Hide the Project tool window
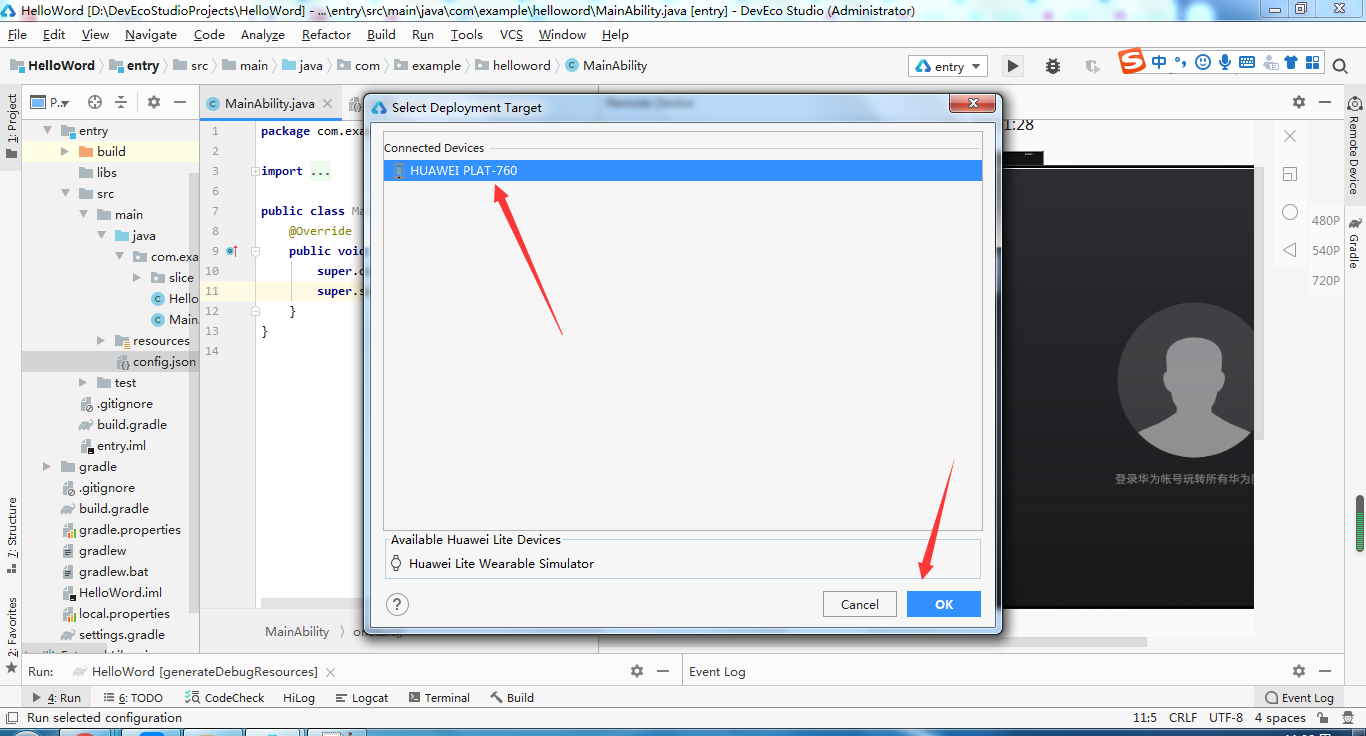The height and width of the screenshot is (736, 1366). click(180, 102)
